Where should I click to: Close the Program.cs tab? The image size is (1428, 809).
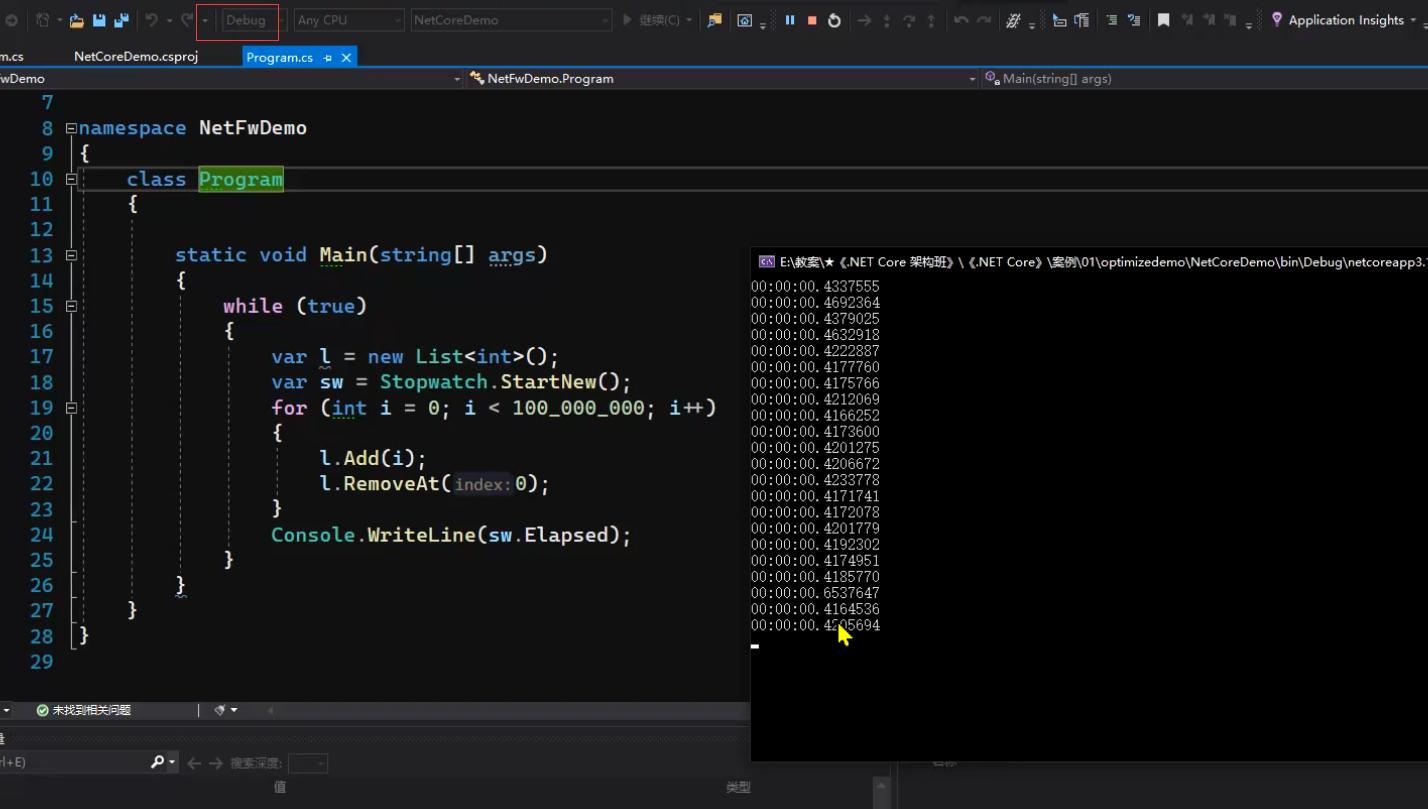coord(346,58)
